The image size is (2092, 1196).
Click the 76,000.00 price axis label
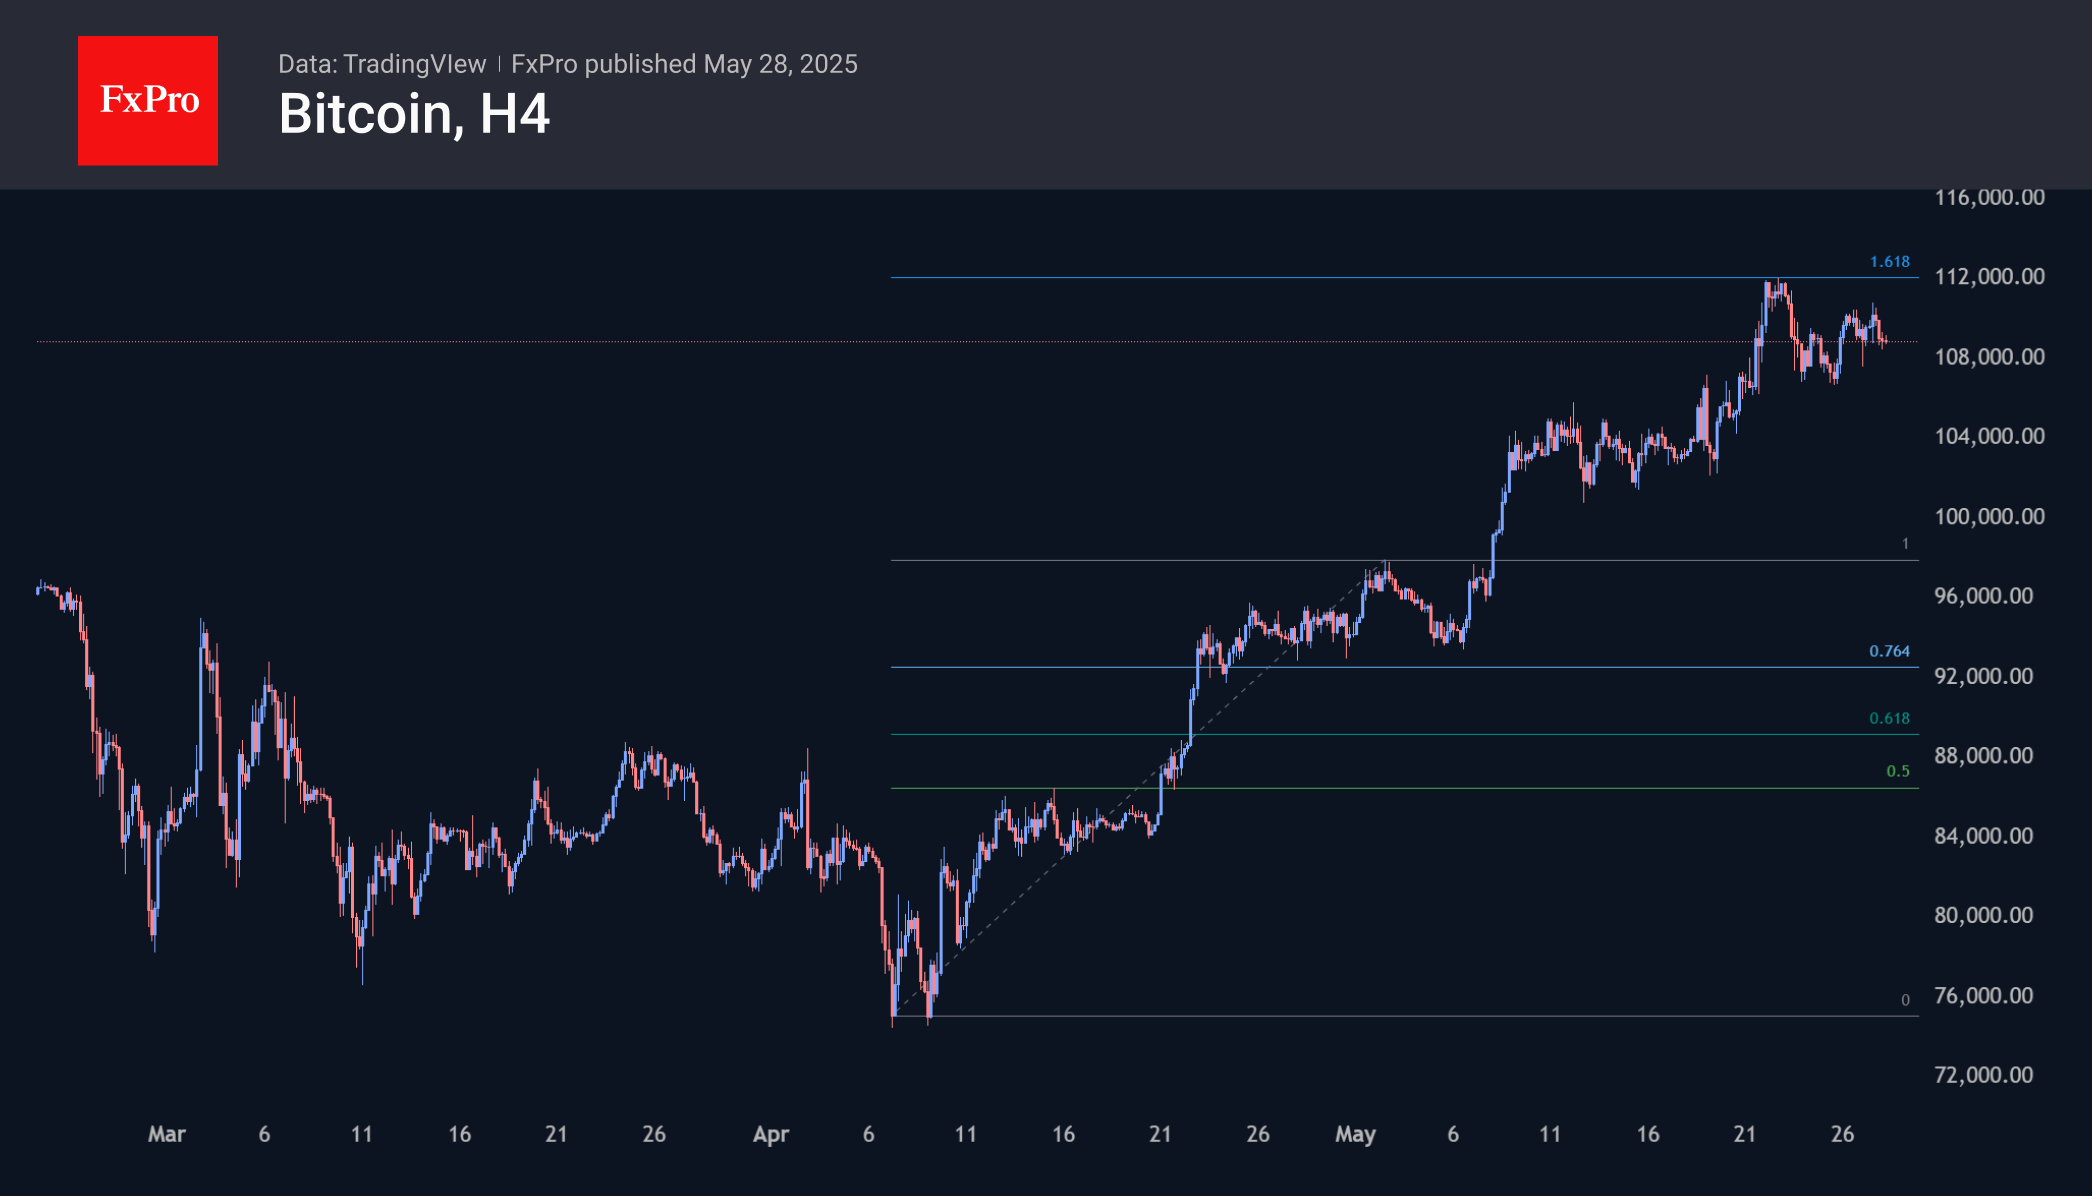tap(1983, 995)
